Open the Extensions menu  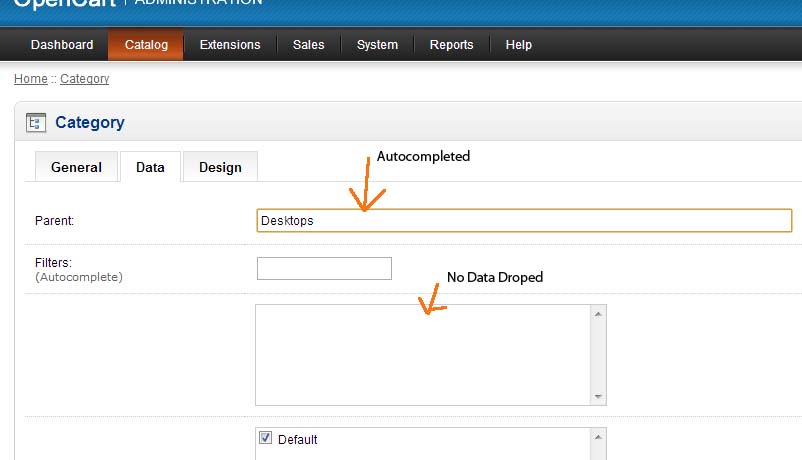(x=230, y=45)
